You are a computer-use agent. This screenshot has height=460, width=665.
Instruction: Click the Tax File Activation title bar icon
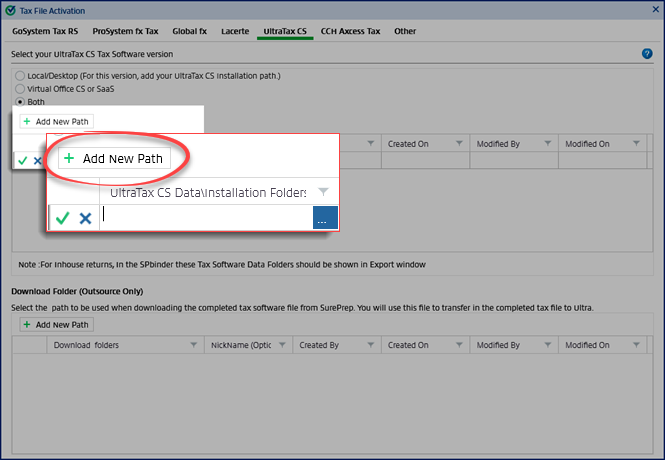[x=9, y=9]
